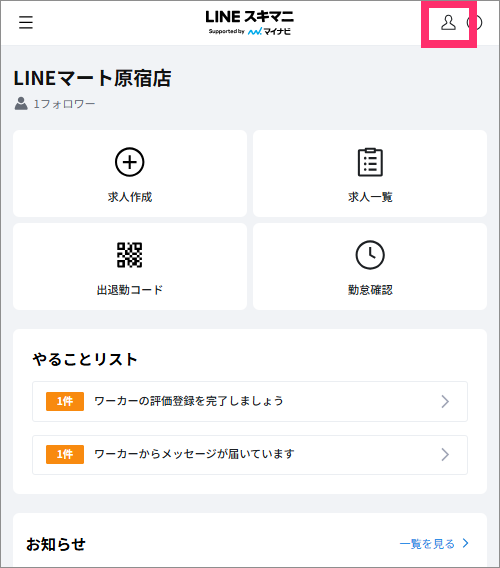Click the clipboard icon for 求人一覧
The image size is (500, 568).
pos(370,162)
